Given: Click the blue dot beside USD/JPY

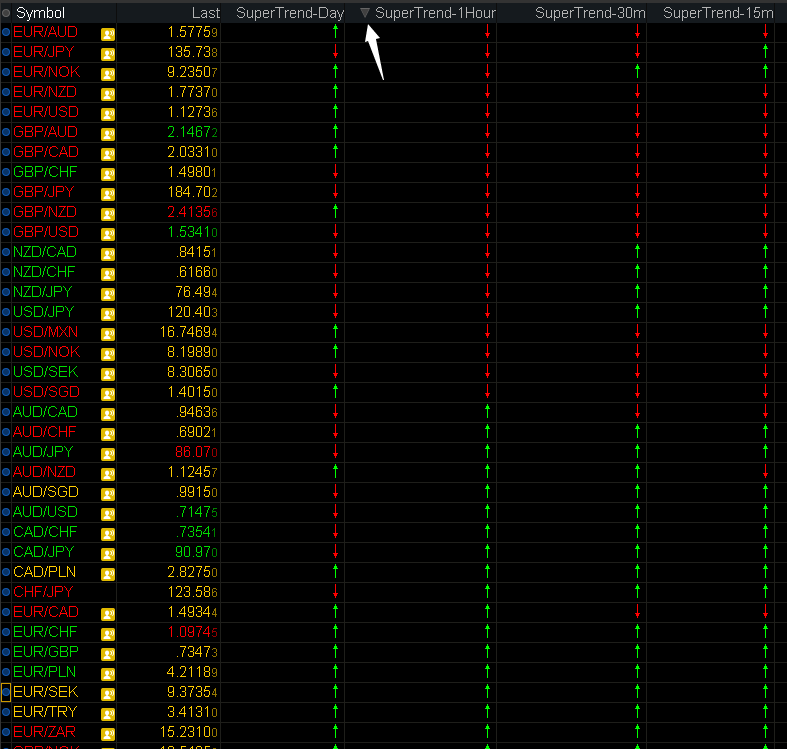Looking at the screenshot, I should pos(6,312).
